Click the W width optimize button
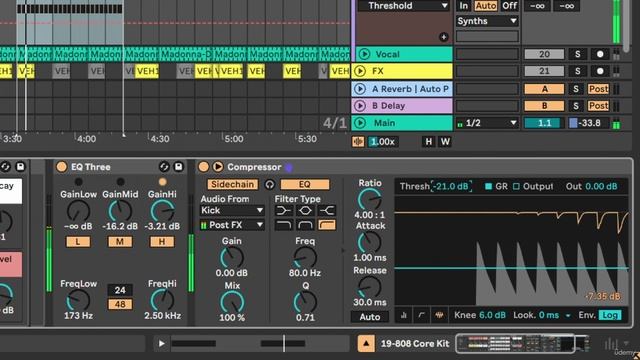Viewport: 640px width, 360px height. tap(445, 142)
